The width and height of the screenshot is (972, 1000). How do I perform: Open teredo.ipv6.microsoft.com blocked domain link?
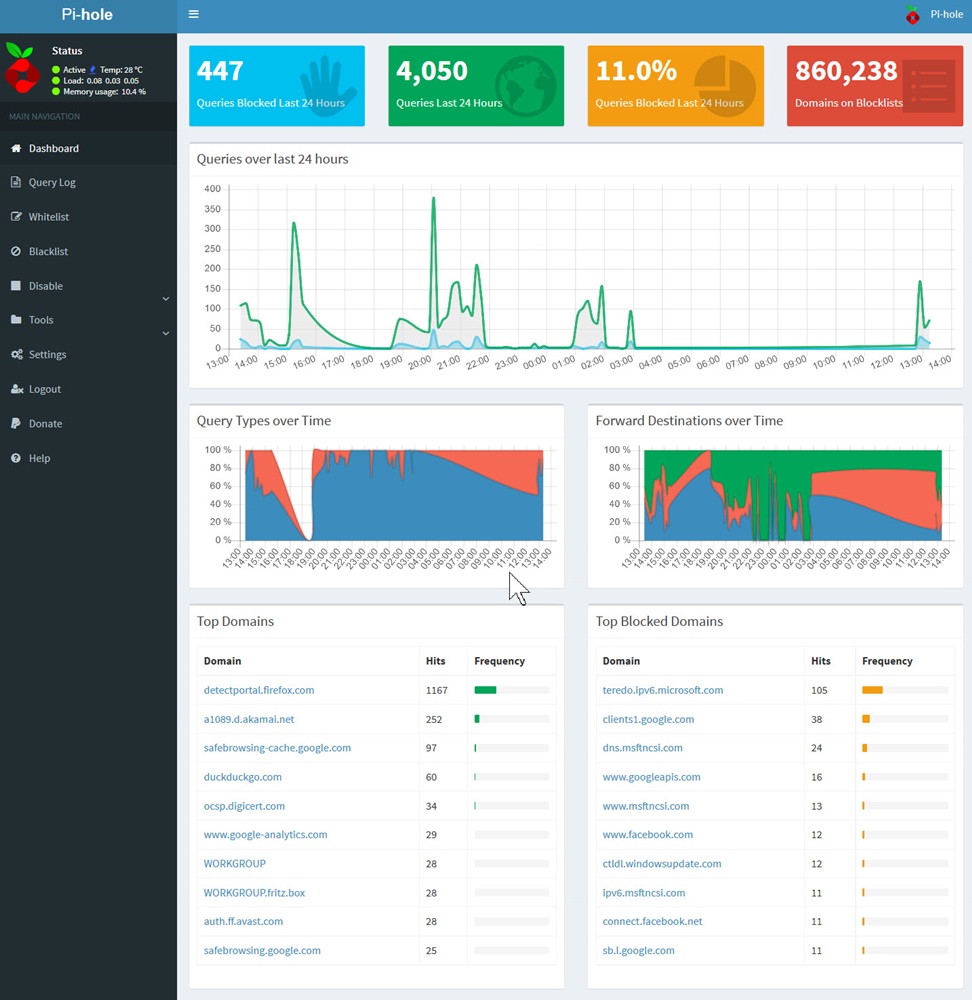[x=662, y=690]
